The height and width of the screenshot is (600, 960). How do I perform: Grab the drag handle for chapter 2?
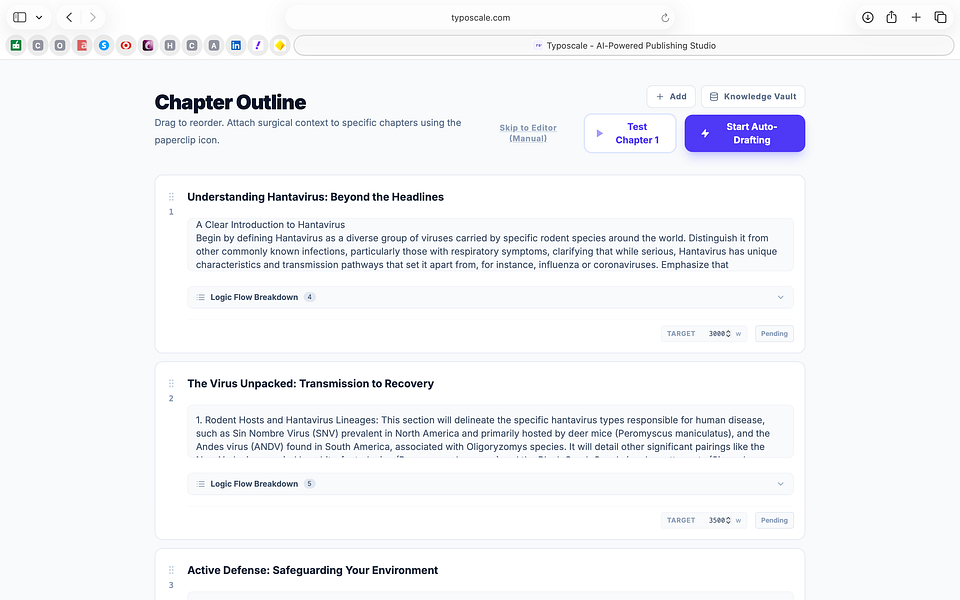click(x=171, y=383)
